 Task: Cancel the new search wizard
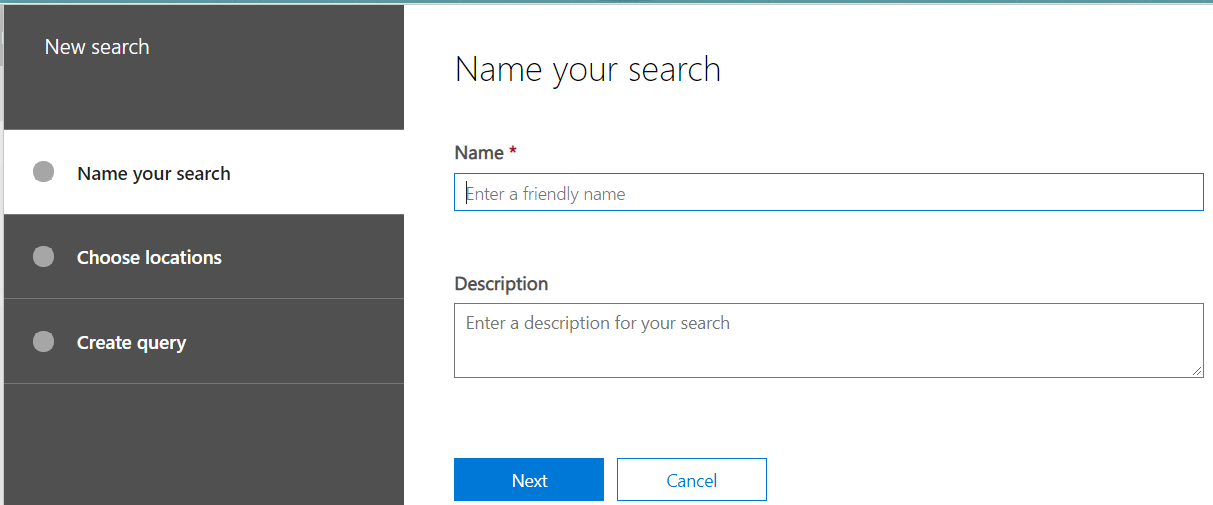point(692,480)
